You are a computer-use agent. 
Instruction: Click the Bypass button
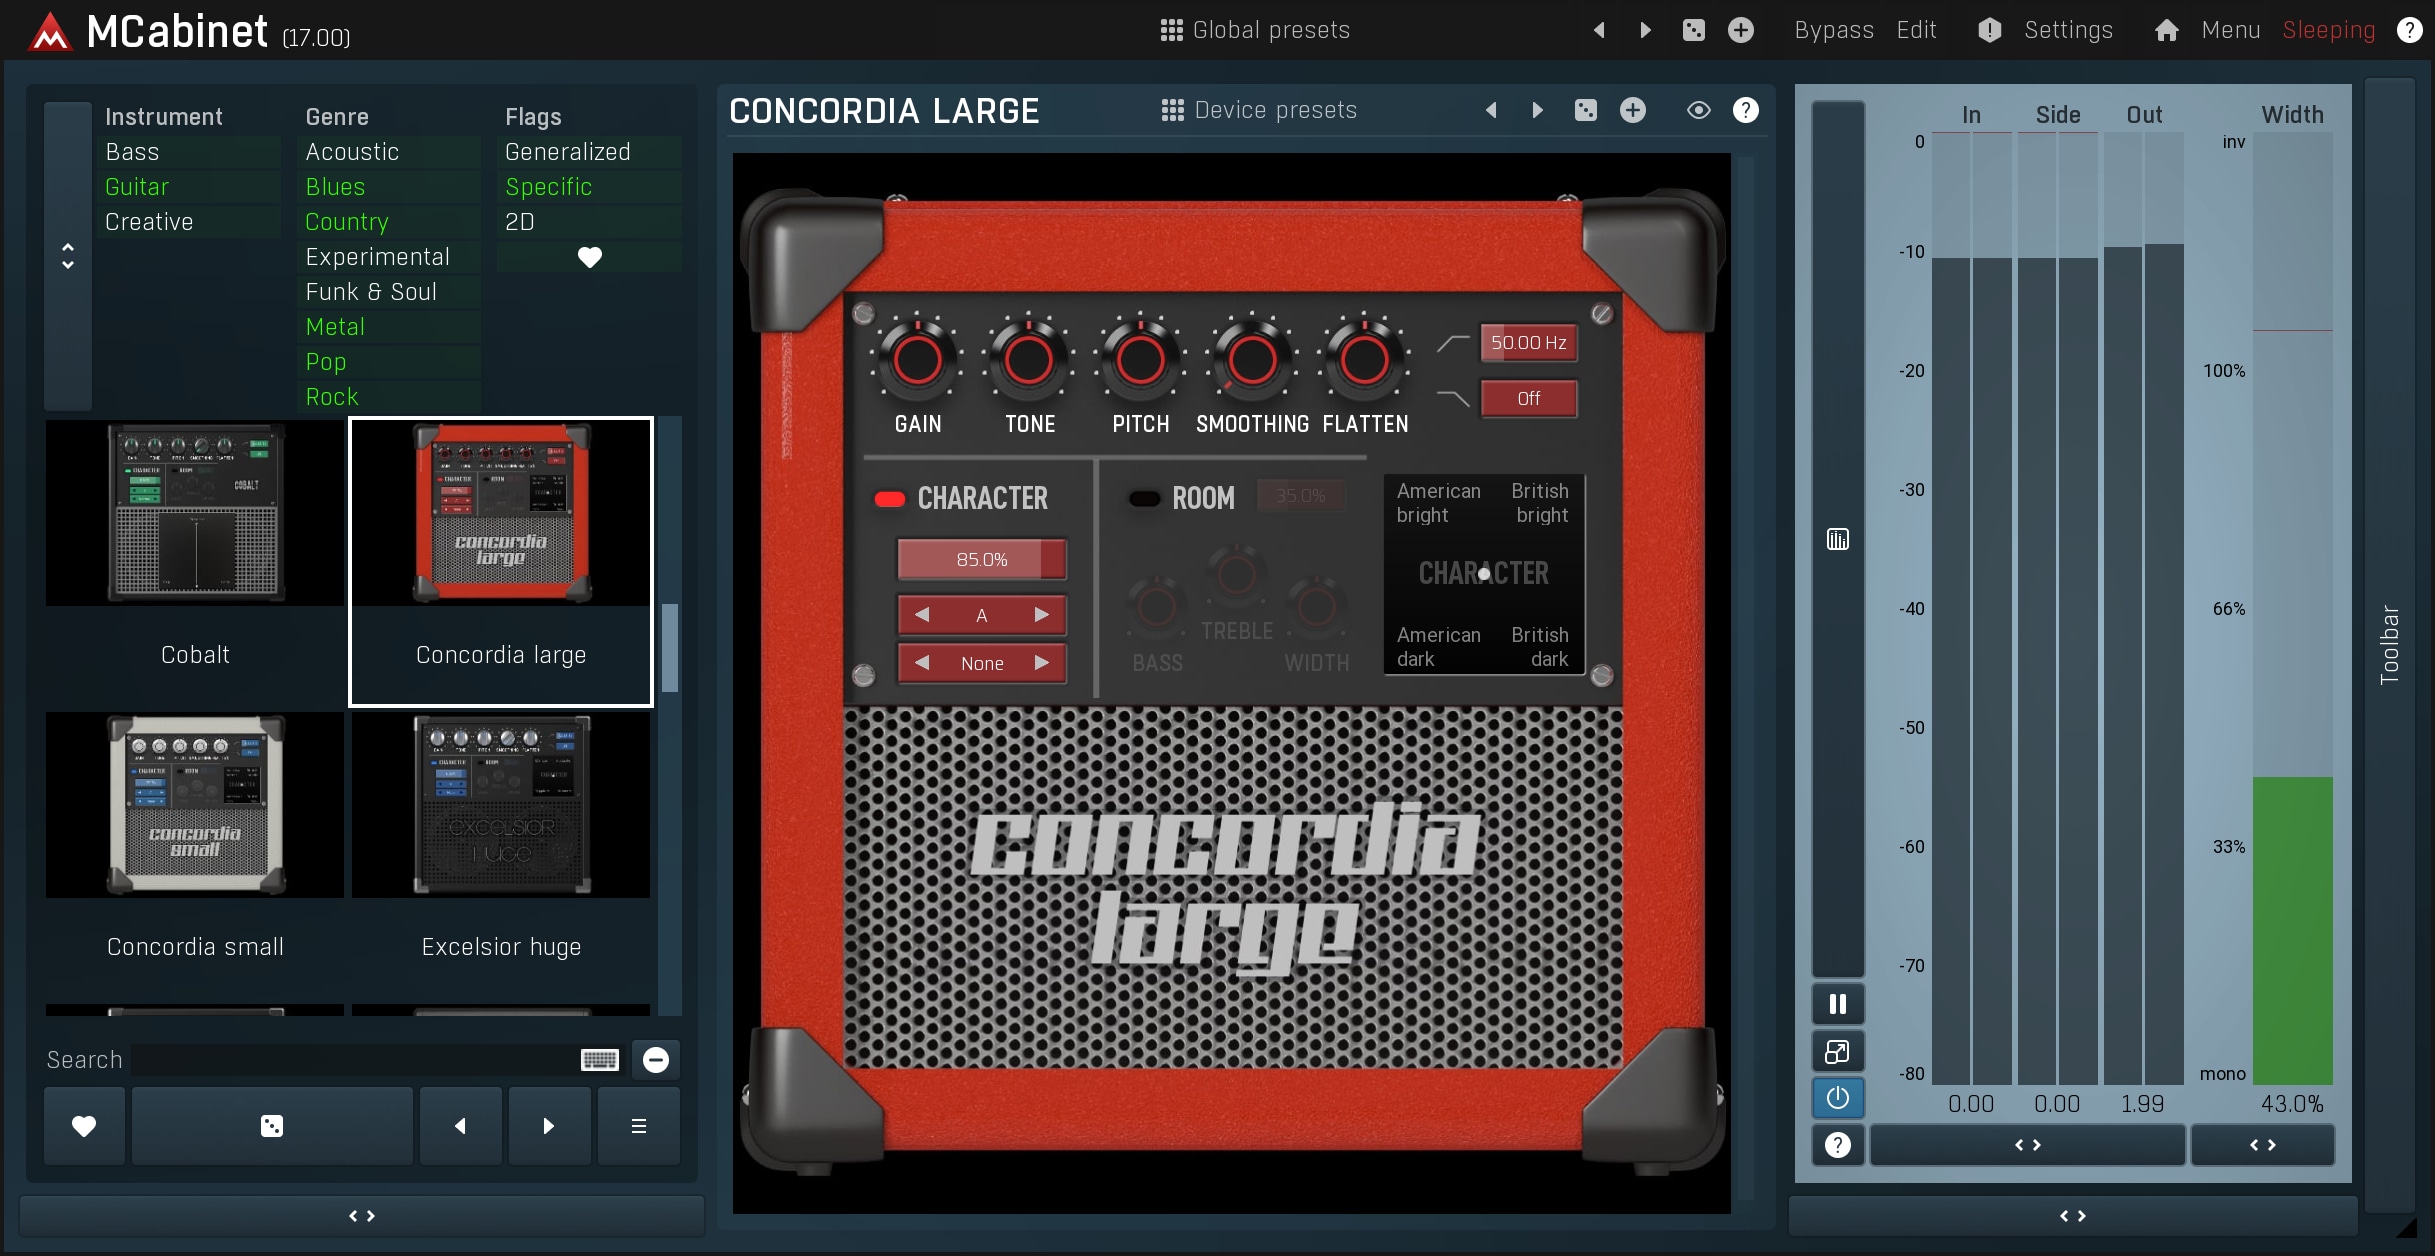[x=1833, y=30]
